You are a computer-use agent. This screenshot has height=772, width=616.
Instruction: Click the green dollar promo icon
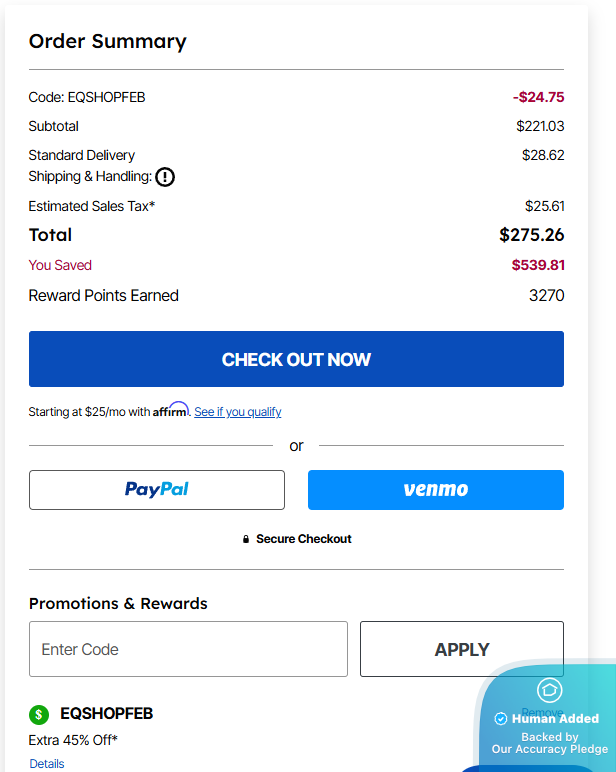point(39,714)
